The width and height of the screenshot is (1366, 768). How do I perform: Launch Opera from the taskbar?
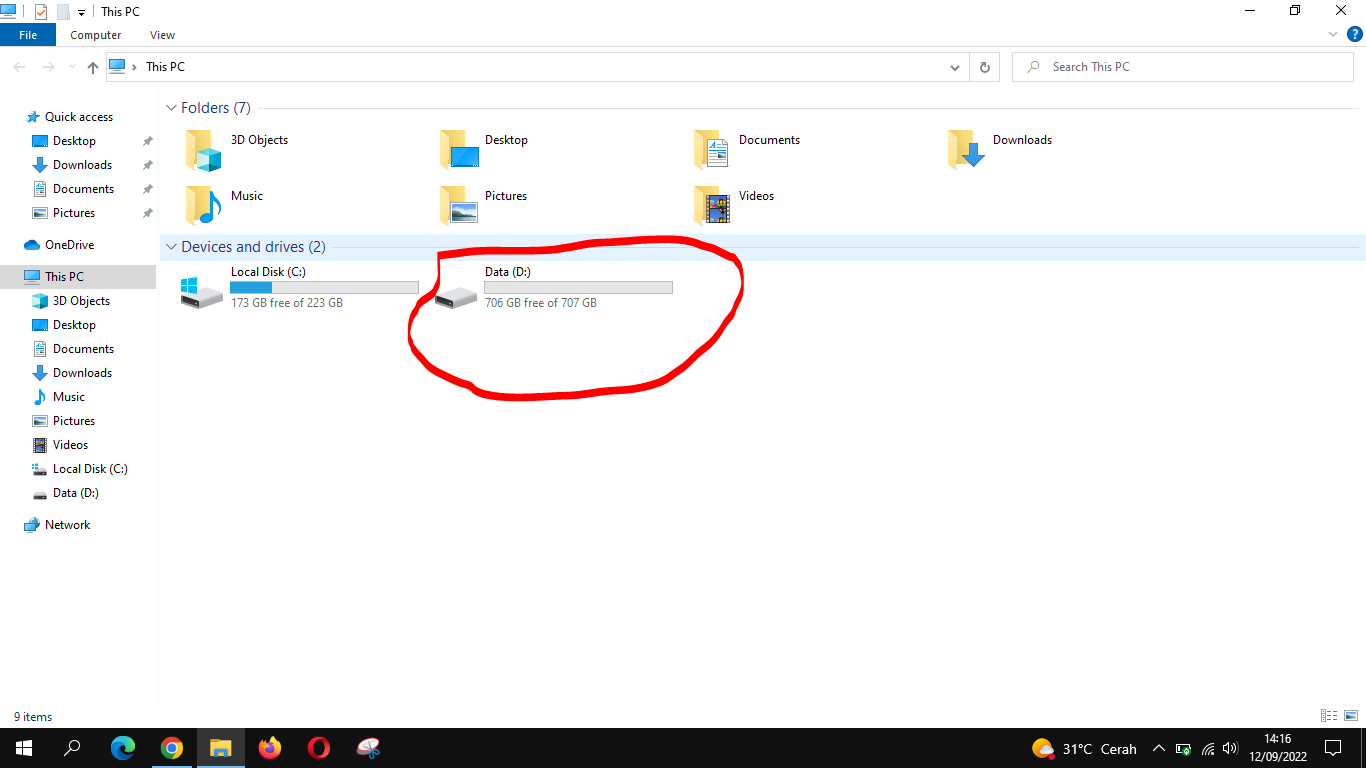[319, 748]
